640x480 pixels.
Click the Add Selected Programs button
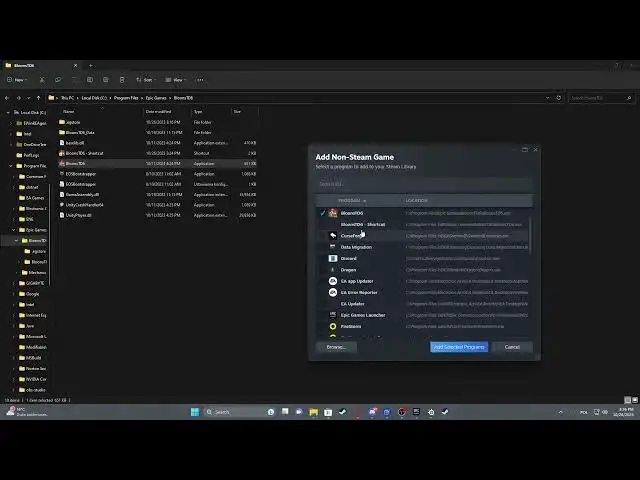coord(459,347)
